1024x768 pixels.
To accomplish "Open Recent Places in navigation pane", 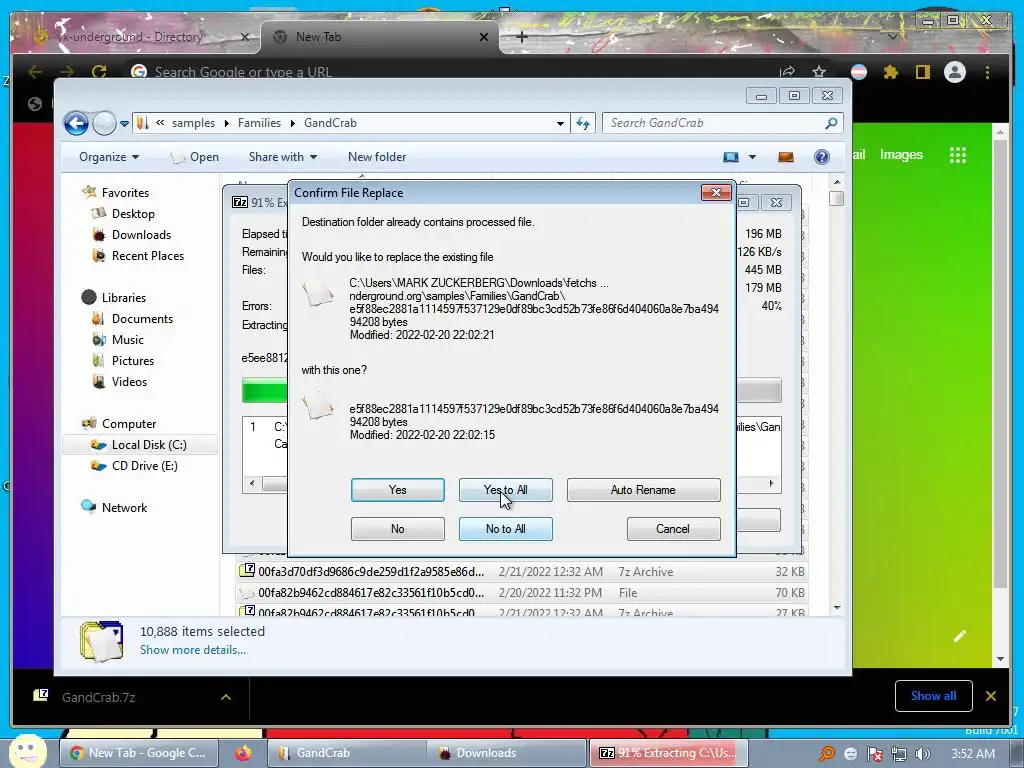I will [x=148, y=255].
